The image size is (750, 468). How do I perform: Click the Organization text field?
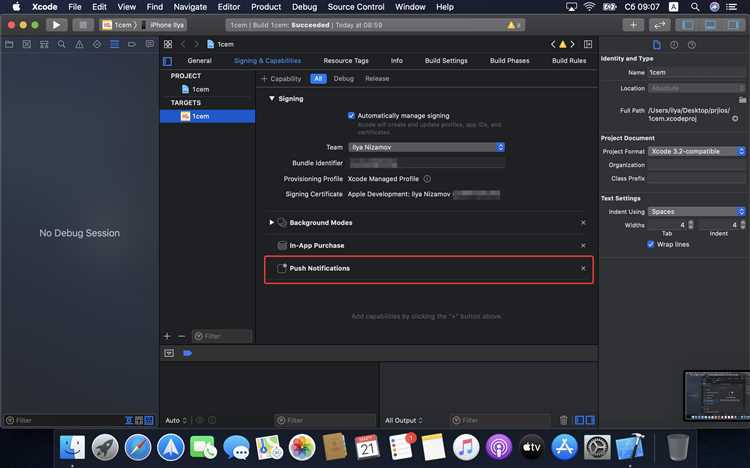point(697,165)
